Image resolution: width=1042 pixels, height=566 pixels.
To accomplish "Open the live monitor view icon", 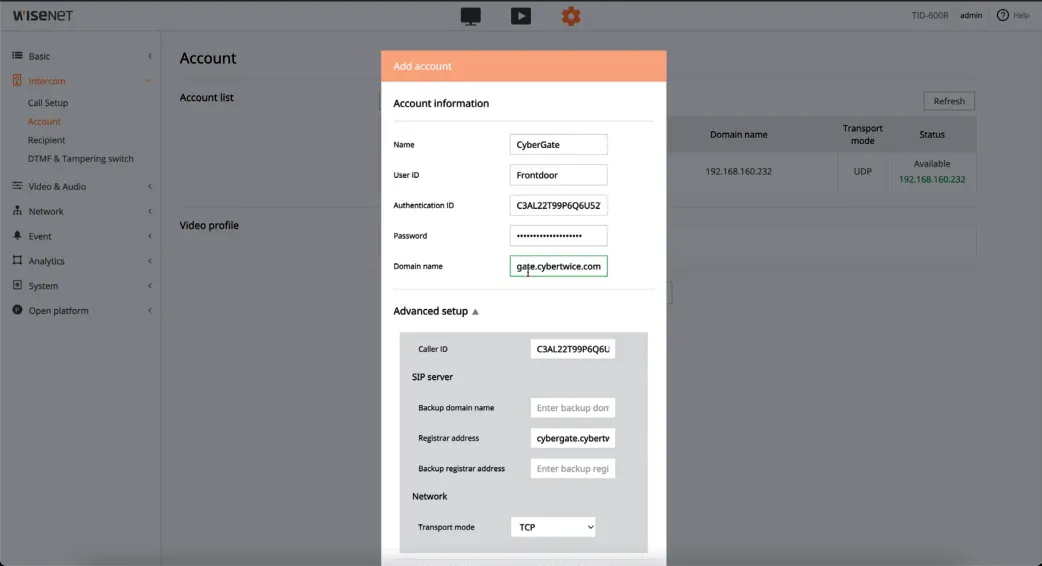I will (x=470, y=16).
